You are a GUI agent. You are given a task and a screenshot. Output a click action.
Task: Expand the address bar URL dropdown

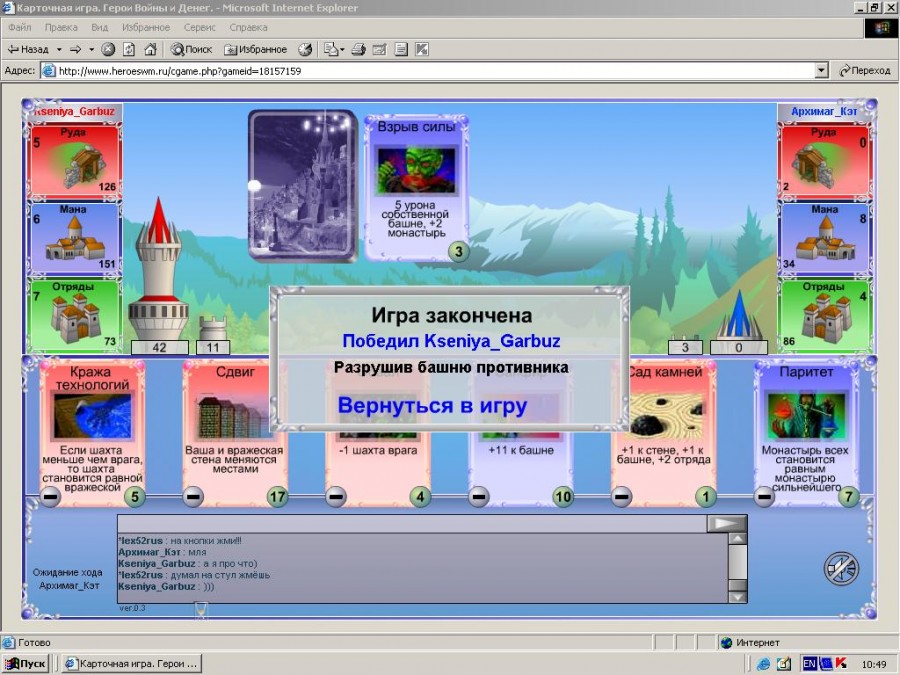(x=821, y=71)
